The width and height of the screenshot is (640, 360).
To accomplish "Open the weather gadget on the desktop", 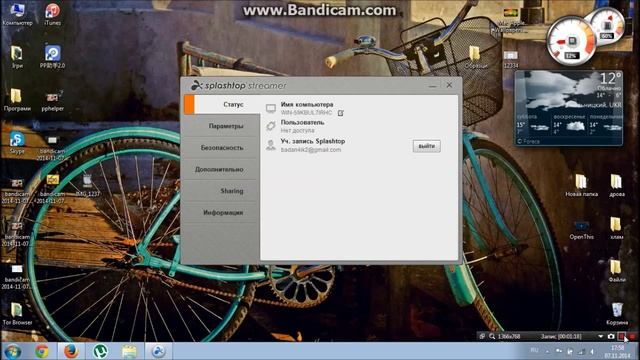I will point(569,108).
